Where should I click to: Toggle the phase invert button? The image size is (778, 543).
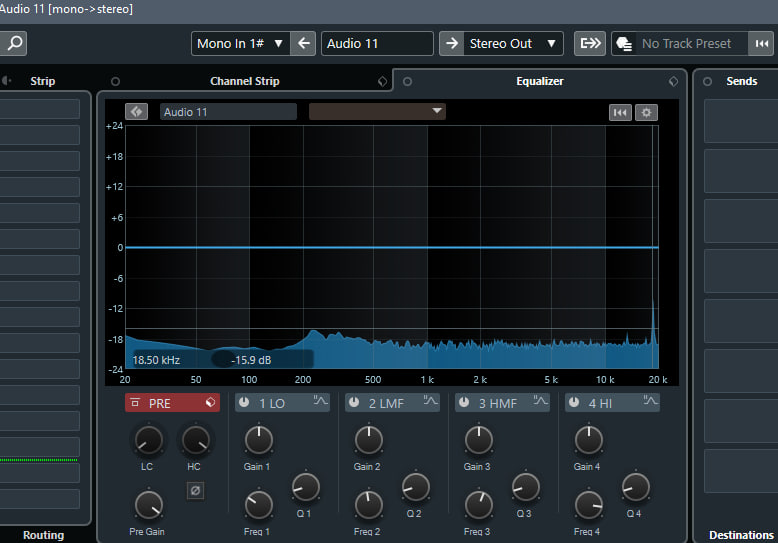[x=195, y=491]
